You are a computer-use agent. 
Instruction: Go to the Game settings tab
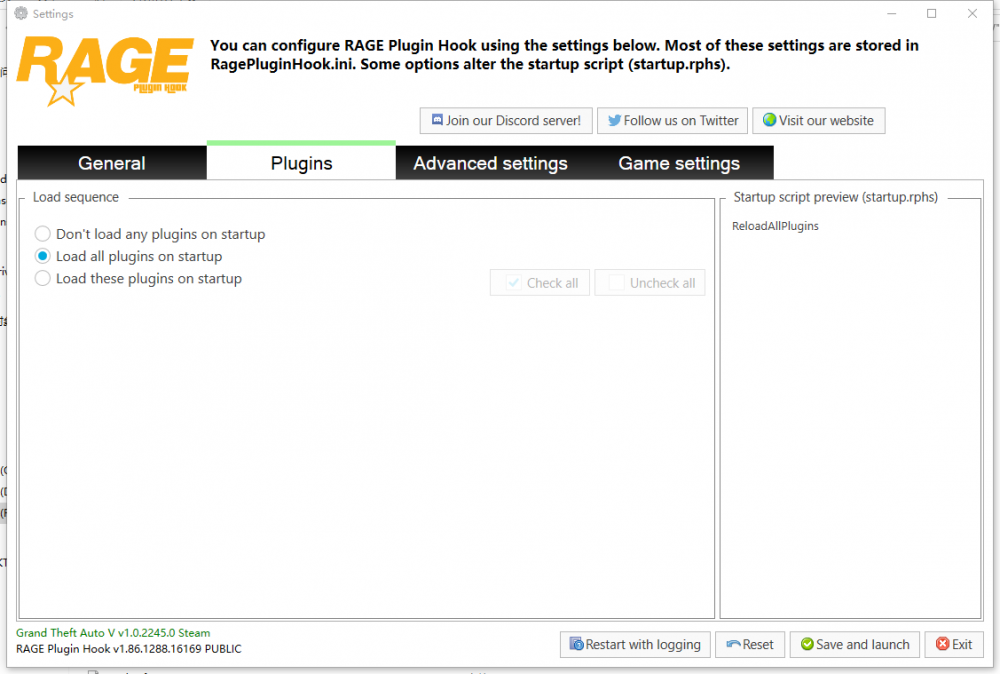coord(679,163)
